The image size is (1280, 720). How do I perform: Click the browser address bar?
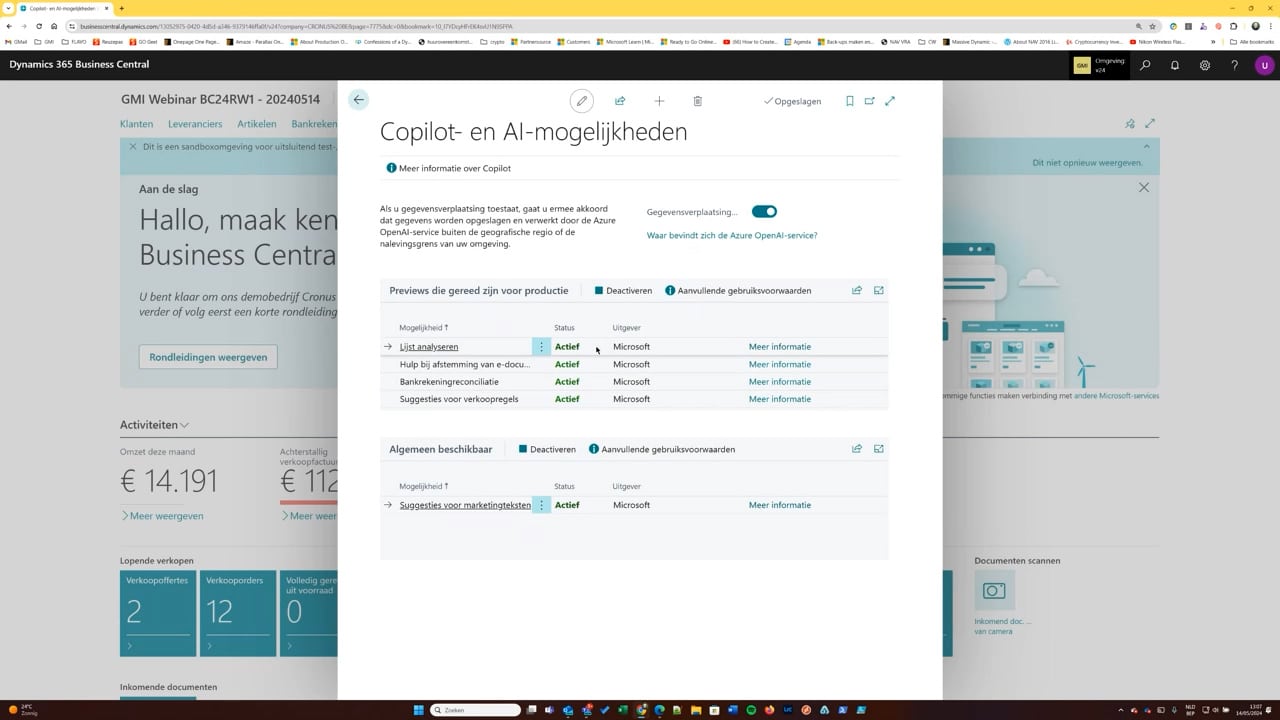tap(600, 26)
